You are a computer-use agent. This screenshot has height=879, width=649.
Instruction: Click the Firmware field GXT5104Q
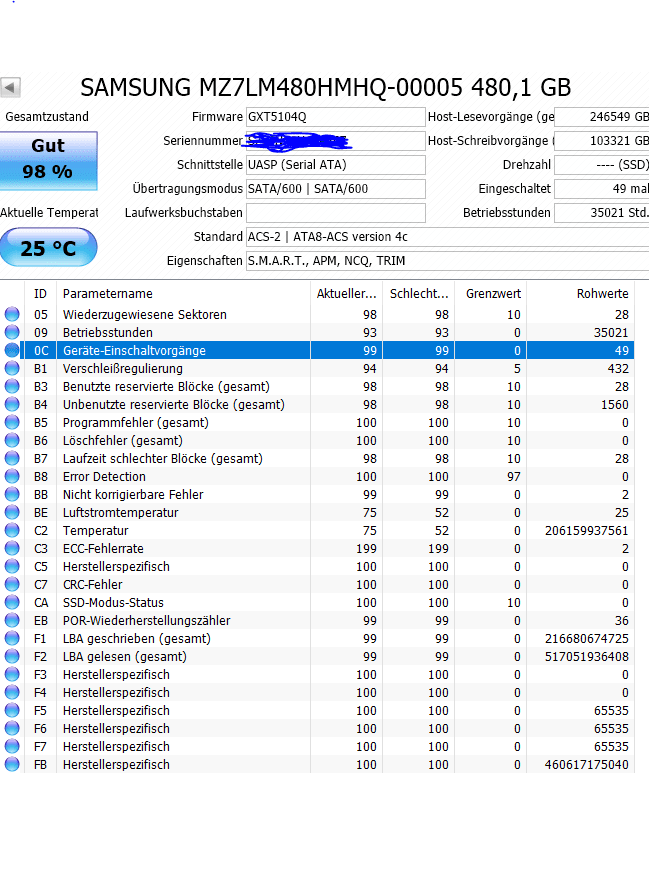tap(336, 117)
